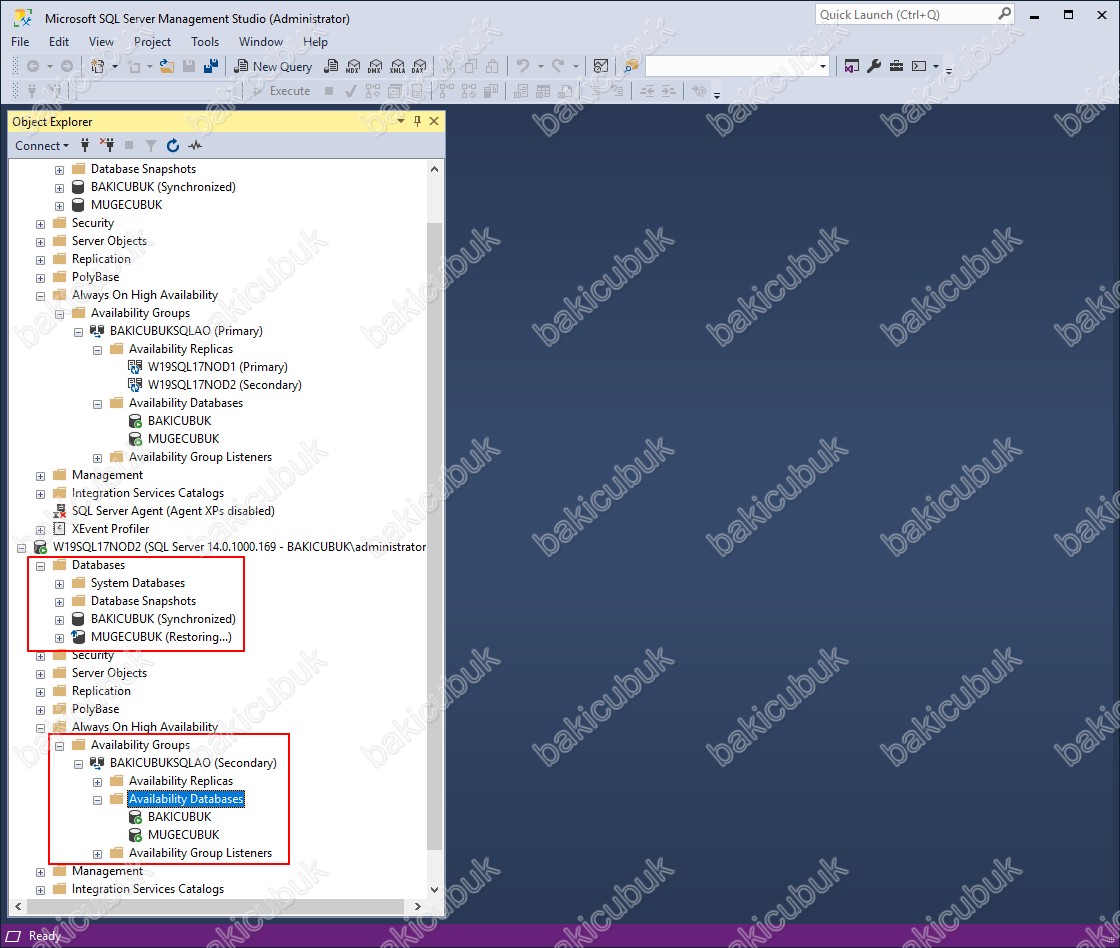Open the Object Explorer window position dropdown

(401, 121)
